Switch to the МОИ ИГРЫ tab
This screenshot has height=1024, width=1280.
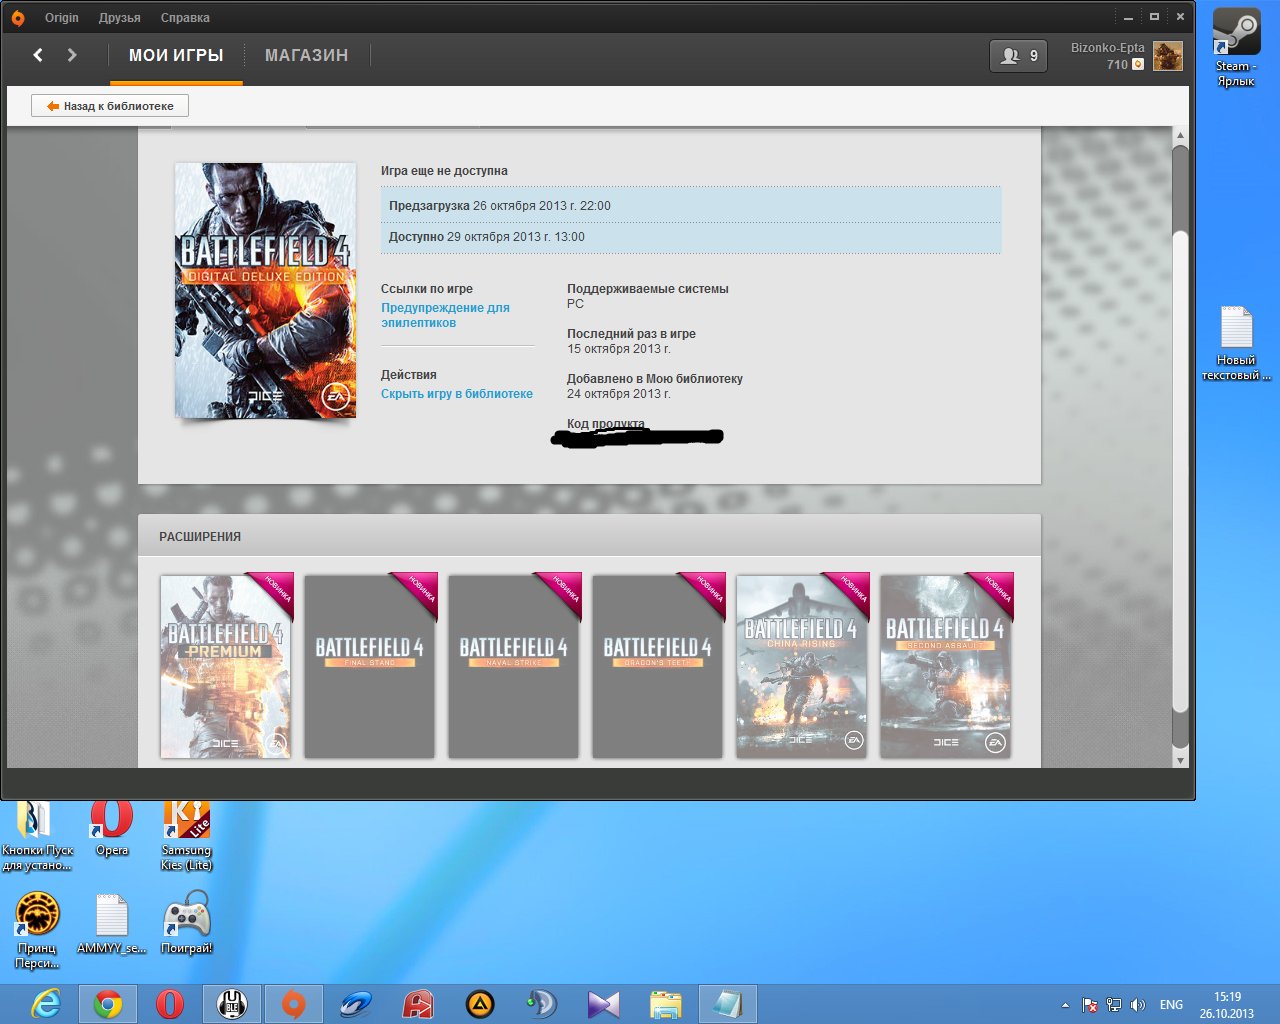coord(176,56)
